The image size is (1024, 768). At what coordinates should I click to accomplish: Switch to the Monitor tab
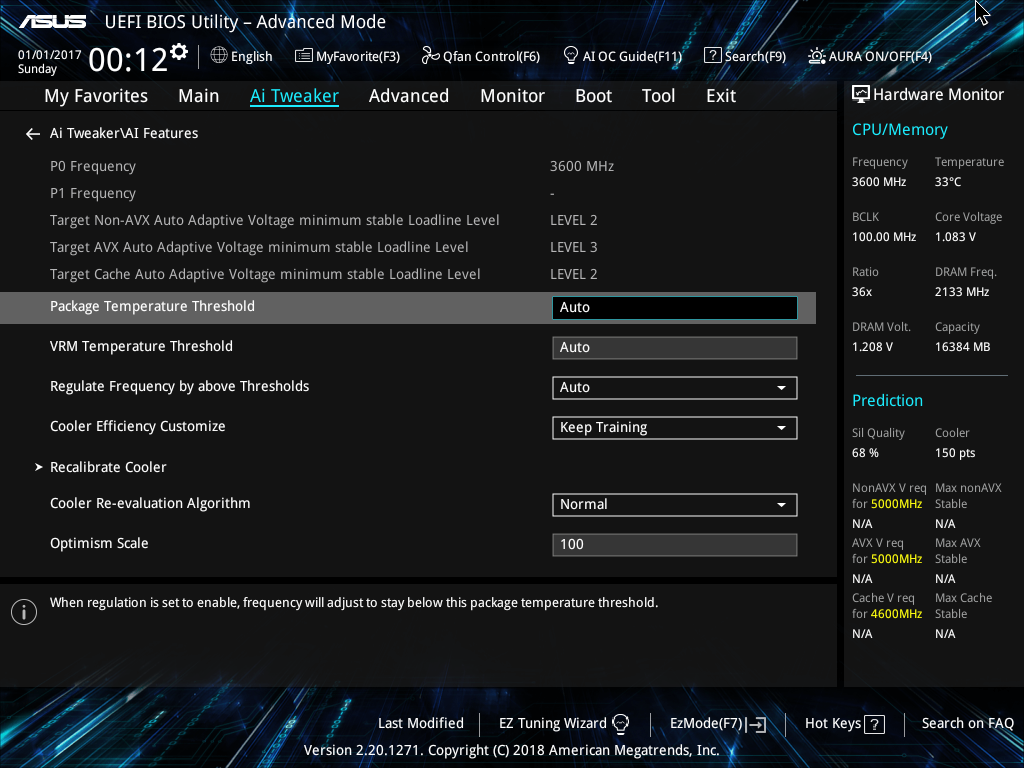[512, 96]
